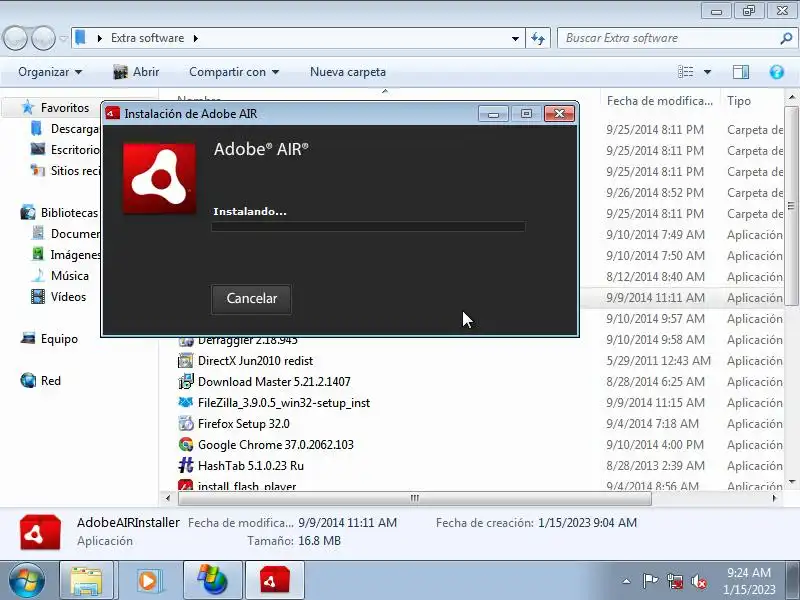Viewport: 800px width, 600px height.
Task: Select Equipo in the navigation pane
Action: (59, 338)
